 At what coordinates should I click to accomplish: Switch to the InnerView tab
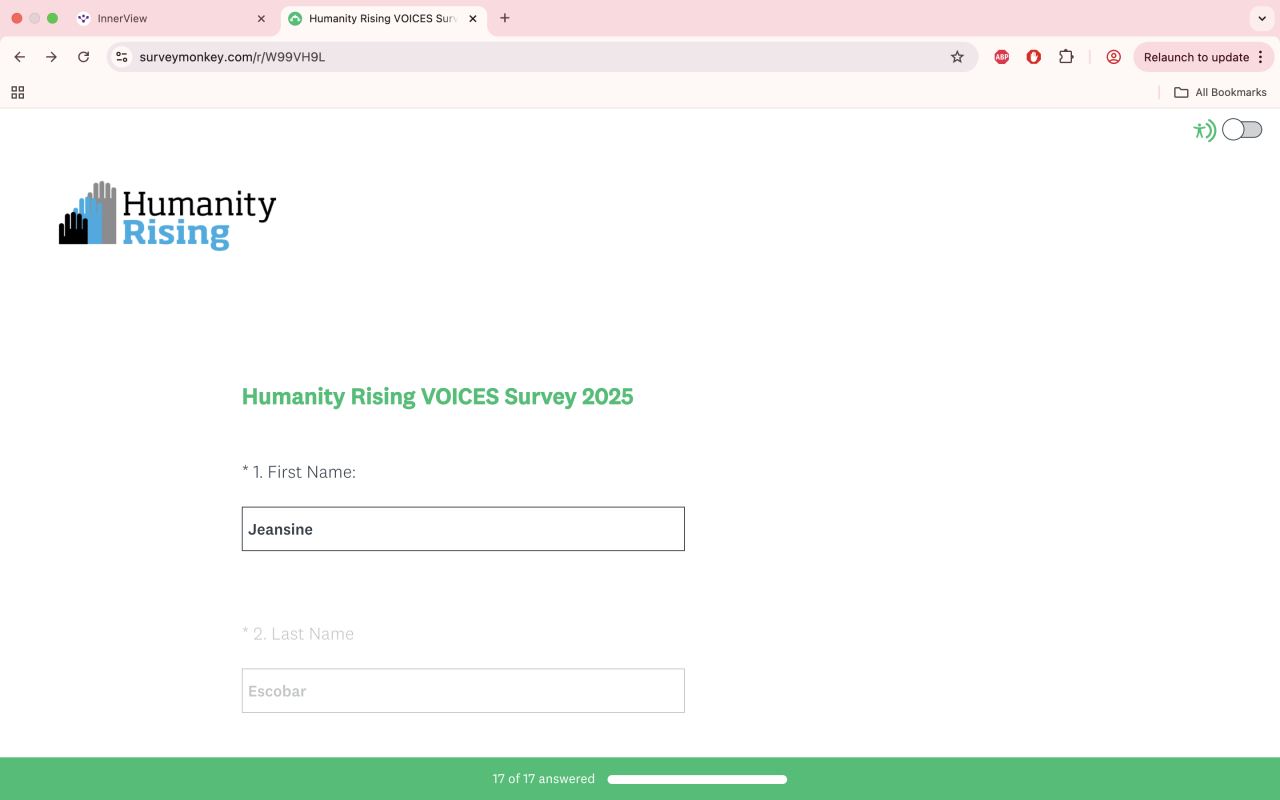[x=160, y=18]
